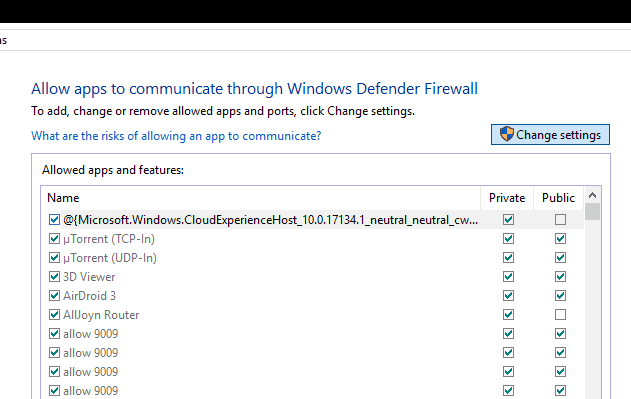Image resolution: width=631 pixels, height=399 pixels.
Task: Click the Change settings button
Action: coord(550,134)
